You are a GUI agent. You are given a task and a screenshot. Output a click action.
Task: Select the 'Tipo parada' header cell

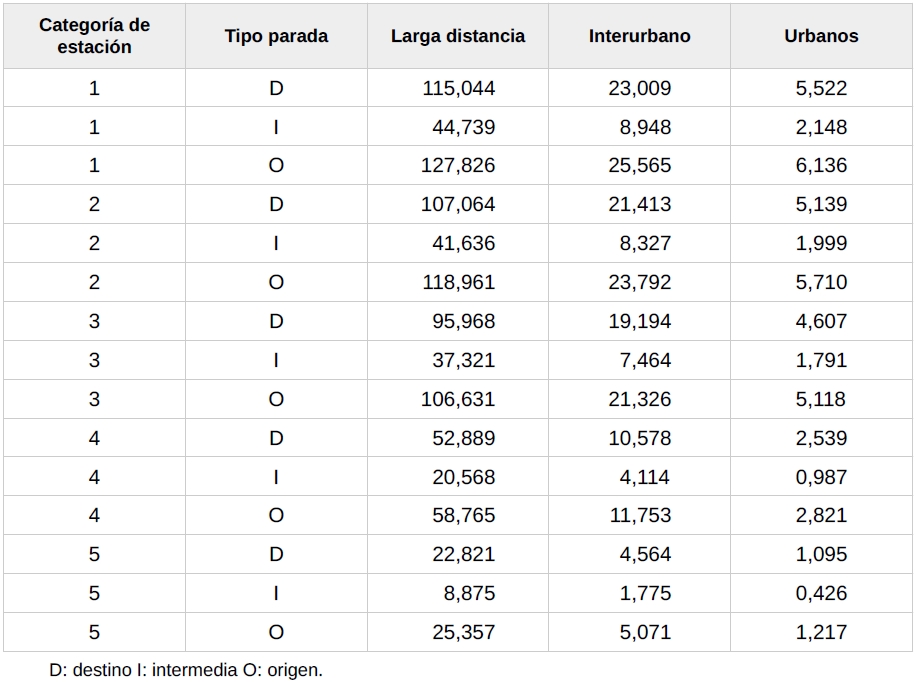[276, 36]
